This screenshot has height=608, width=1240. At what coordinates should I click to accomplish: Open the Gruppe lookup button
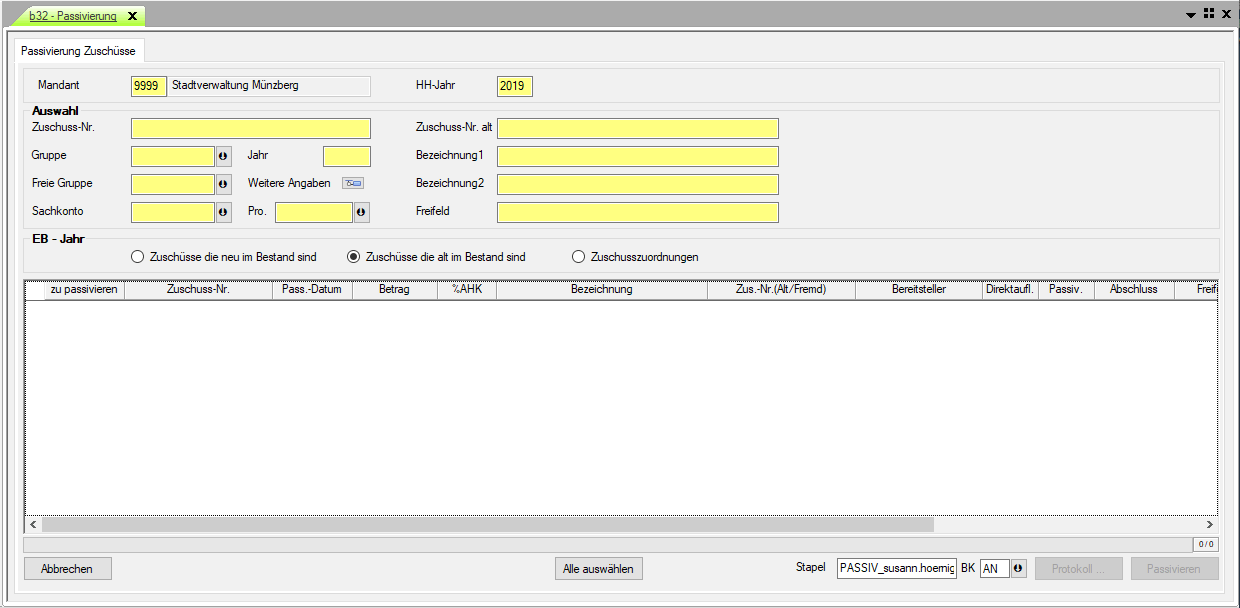click(x=223, y=156)
